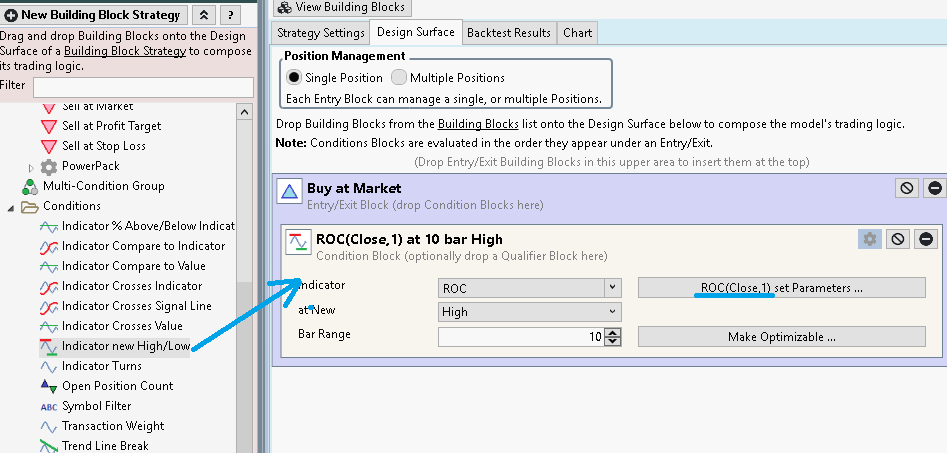947x453 pixels.
Task: Expand the PowerPack tree node
Action: tap(32, 166)
